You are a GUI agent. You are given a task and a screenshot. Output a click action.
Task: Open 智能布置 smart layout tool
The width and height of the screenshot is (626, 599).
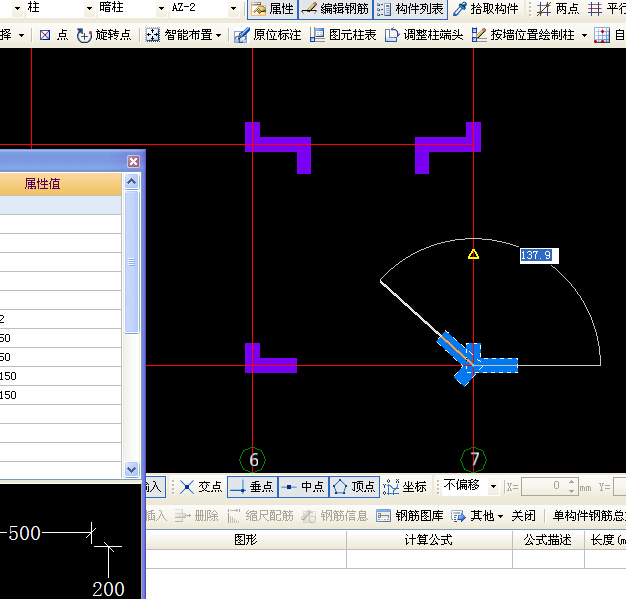tap(179, 35)
